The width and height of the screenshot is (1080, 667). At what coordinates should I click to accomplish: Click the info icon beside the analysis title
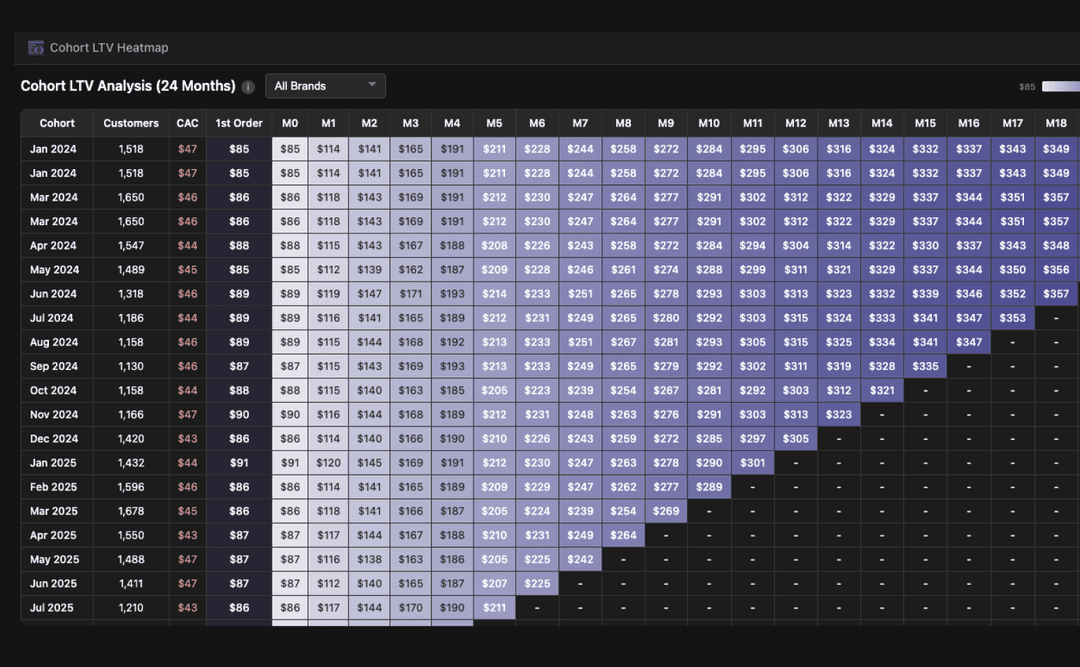click(247, 86)
